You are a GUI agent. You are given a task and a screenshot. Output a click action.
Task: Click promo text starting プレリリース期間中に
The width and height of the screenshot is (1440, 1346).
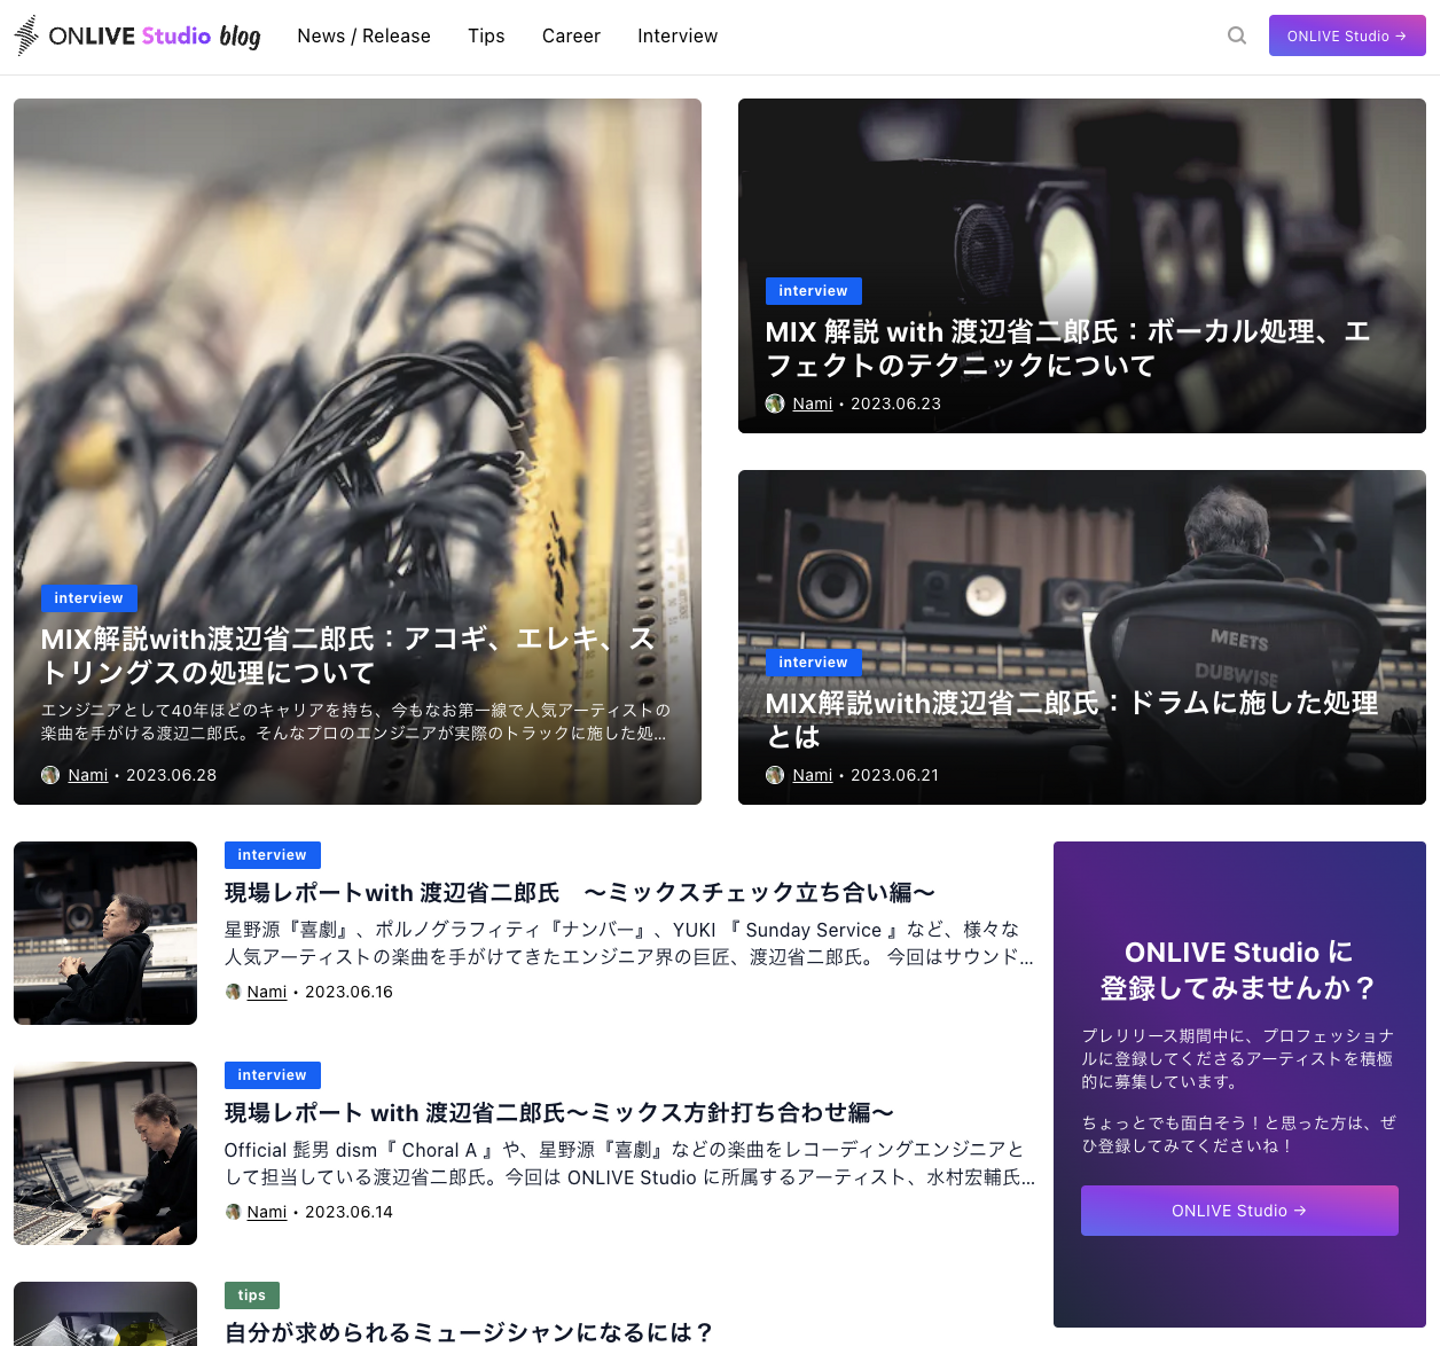tap(1238, 1059)
